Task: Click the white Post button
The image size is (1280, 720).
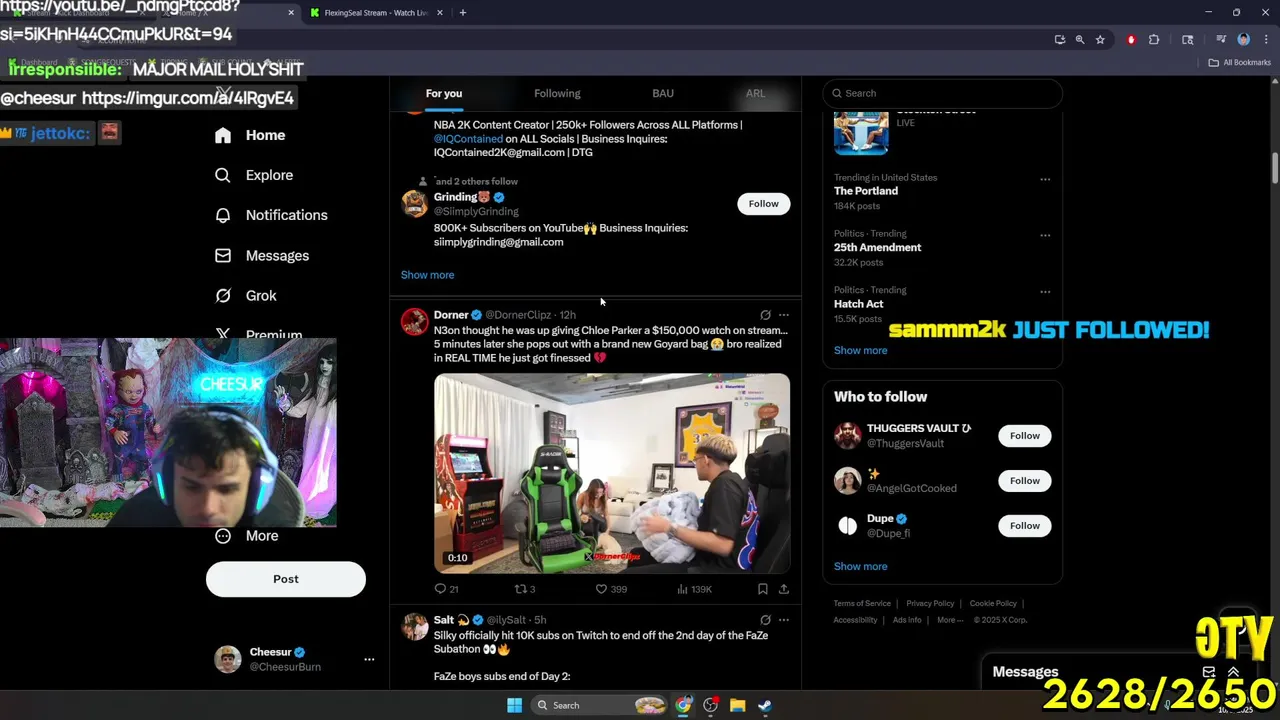Action: (x=286, y=579)
